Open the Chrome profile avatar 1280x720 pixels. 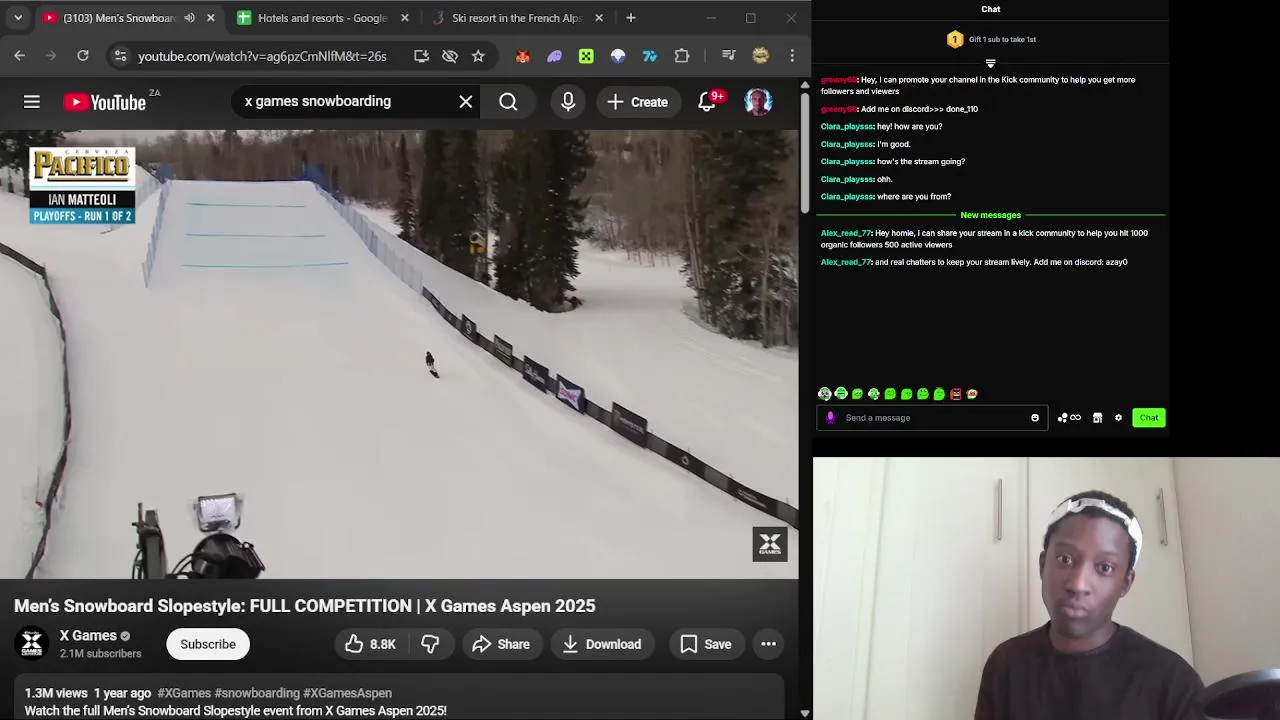760,56
